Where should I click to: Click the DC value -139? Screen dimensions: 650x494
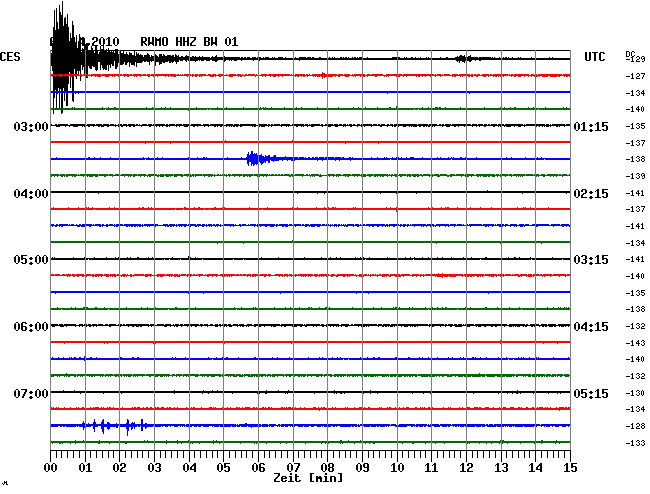(635, 176)
